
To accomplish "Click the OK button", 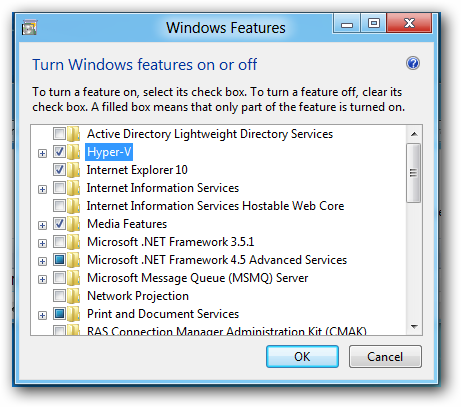I will 302,357.
